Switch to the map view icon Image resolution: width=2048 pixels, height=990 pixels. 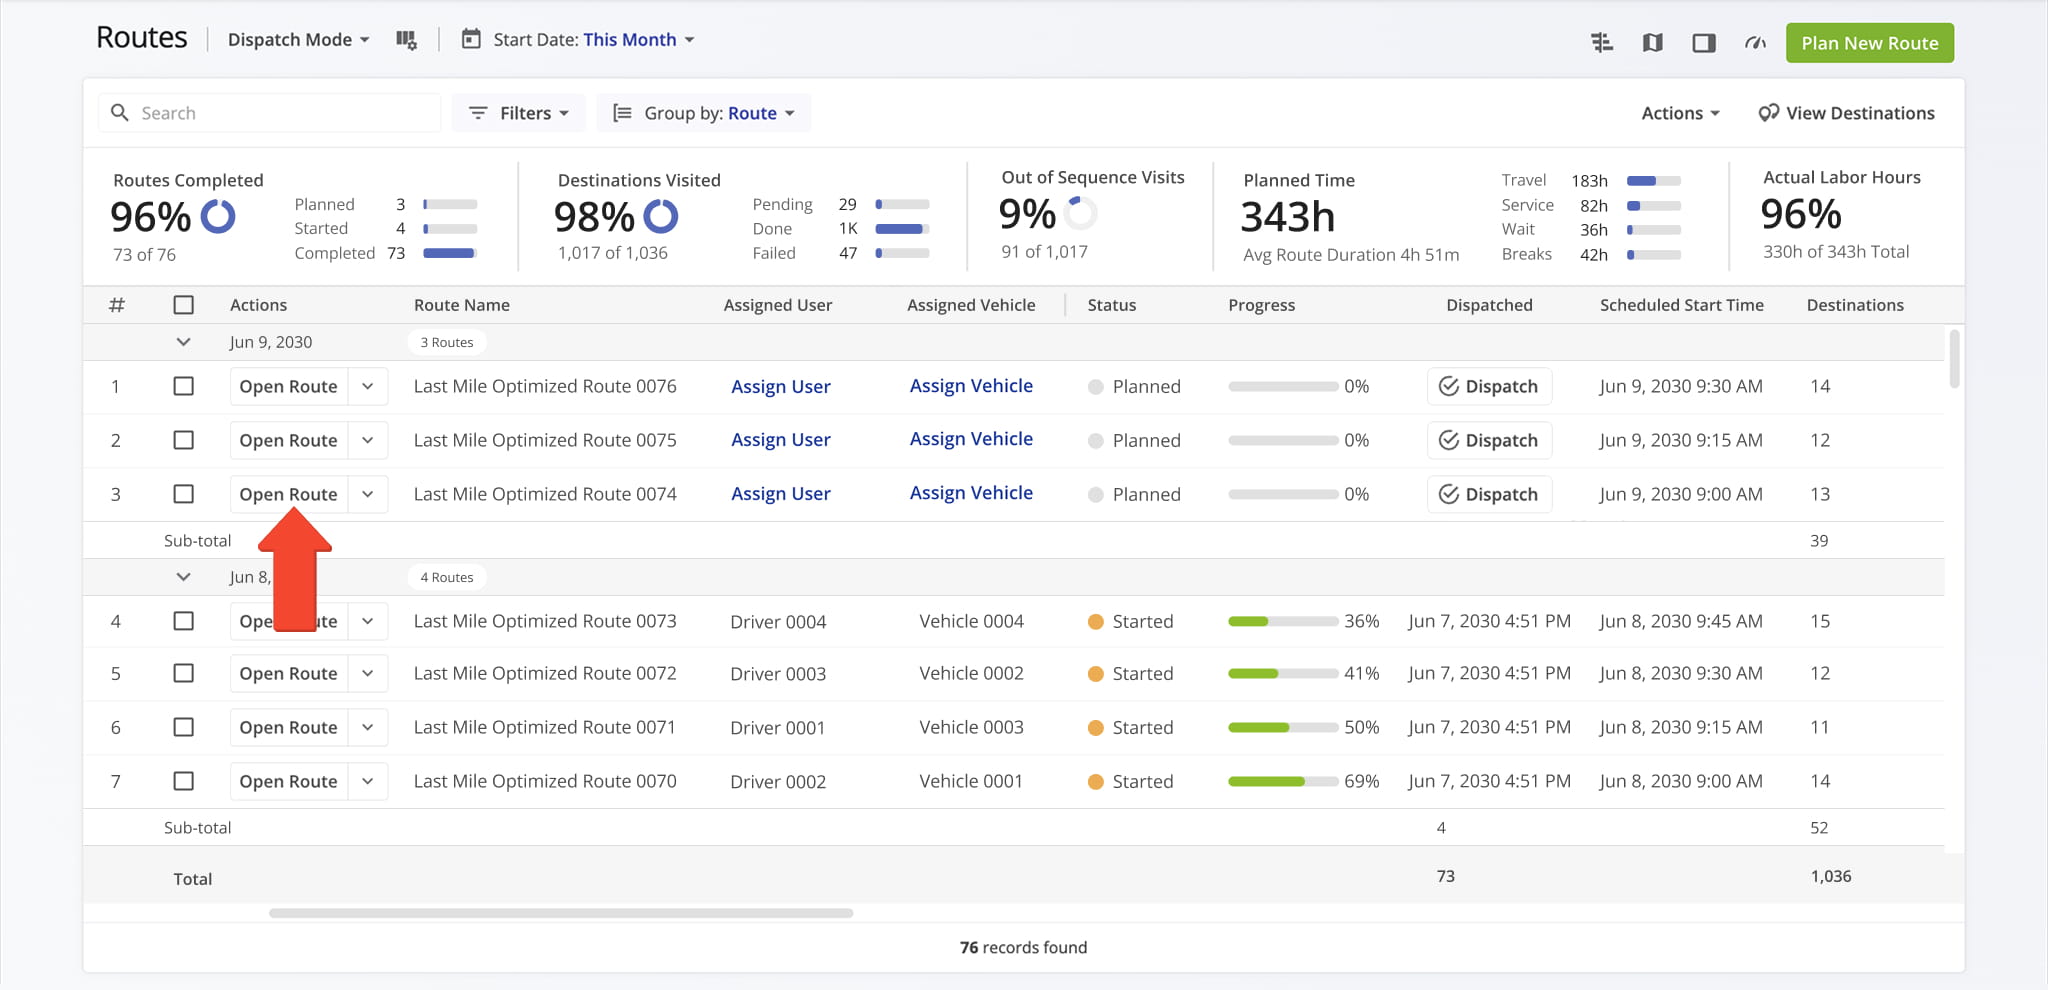[x=1653, y=43]
